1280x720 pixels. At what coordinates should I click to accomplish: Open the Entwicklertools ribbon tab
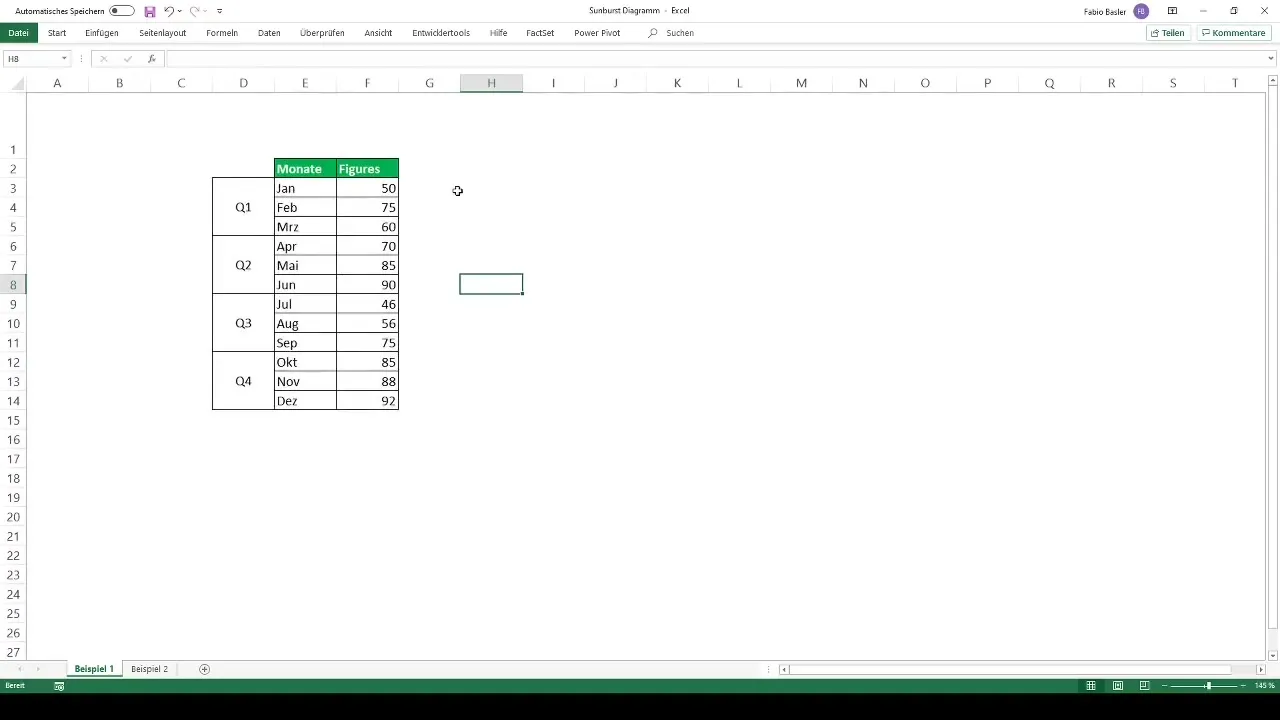click(441, 33)
